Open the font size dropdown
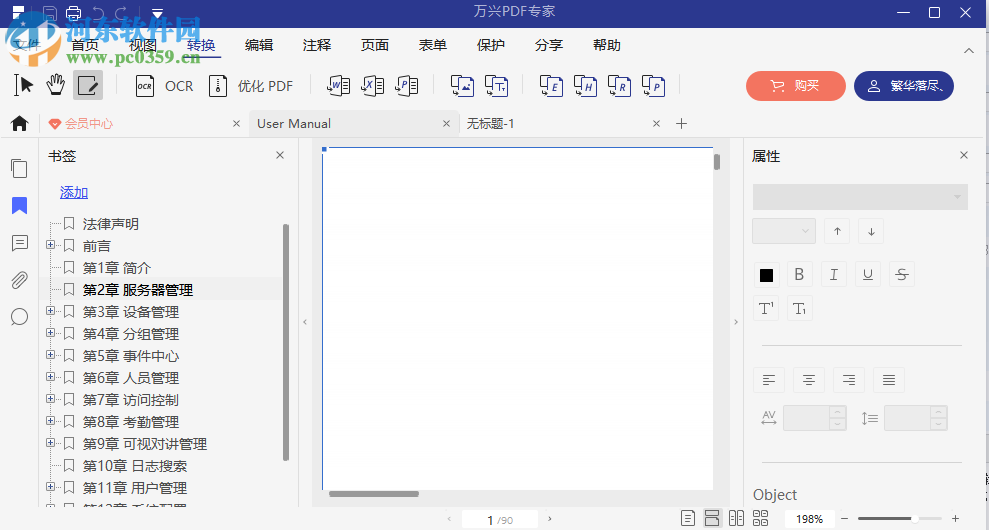The height and width of the screenshot is (530, 989). [x=784, y=231]
